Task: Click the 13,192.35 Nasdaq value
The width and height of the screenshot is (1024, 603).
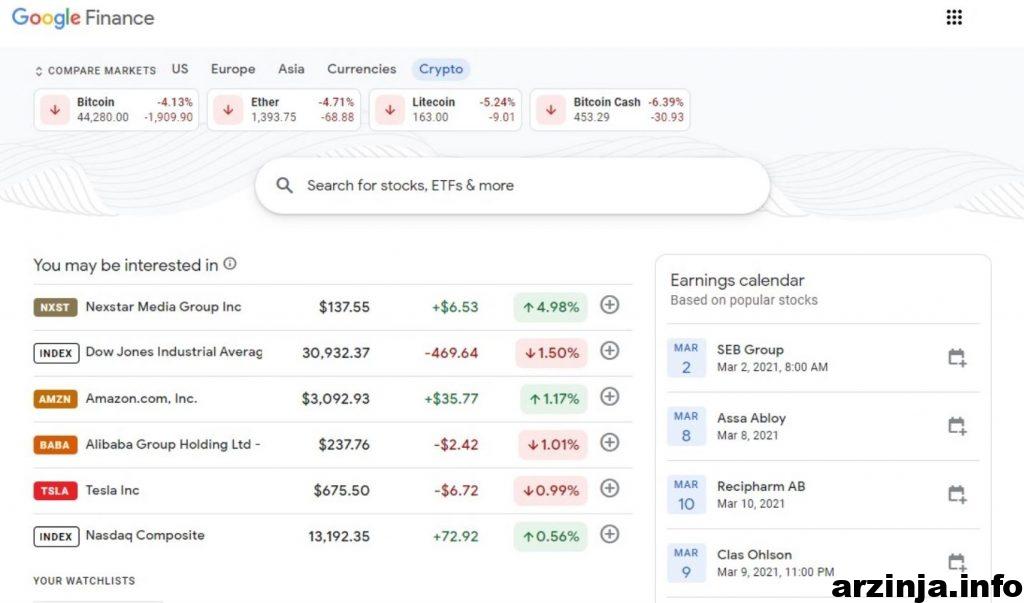Action: click(339, 536)
